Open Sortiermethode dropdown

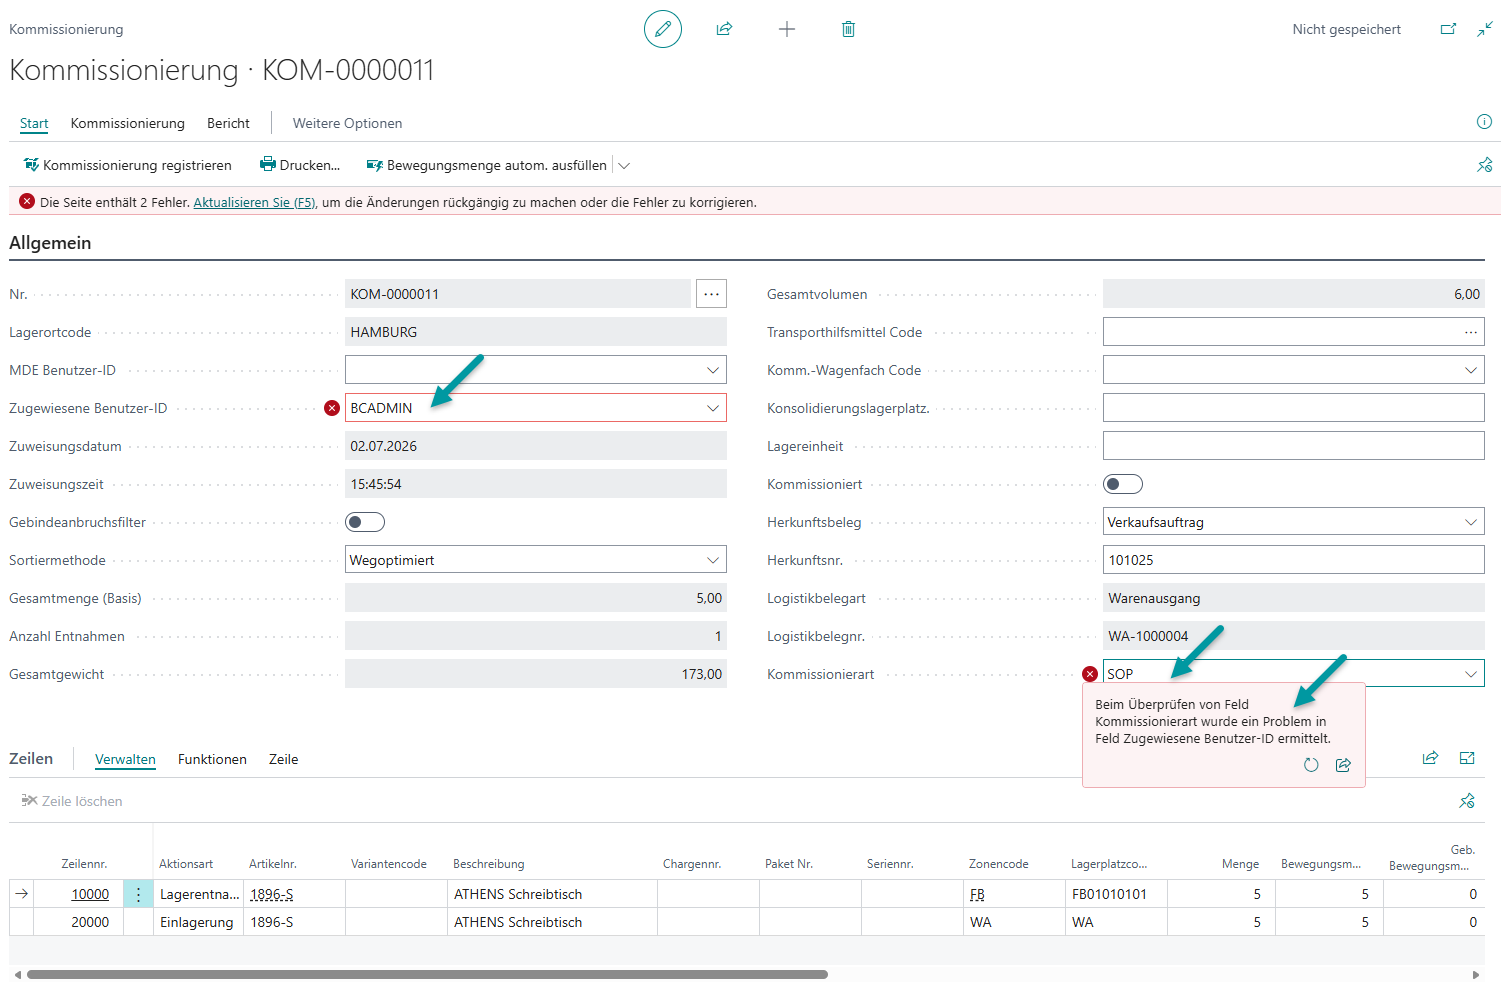click(713, 560)
